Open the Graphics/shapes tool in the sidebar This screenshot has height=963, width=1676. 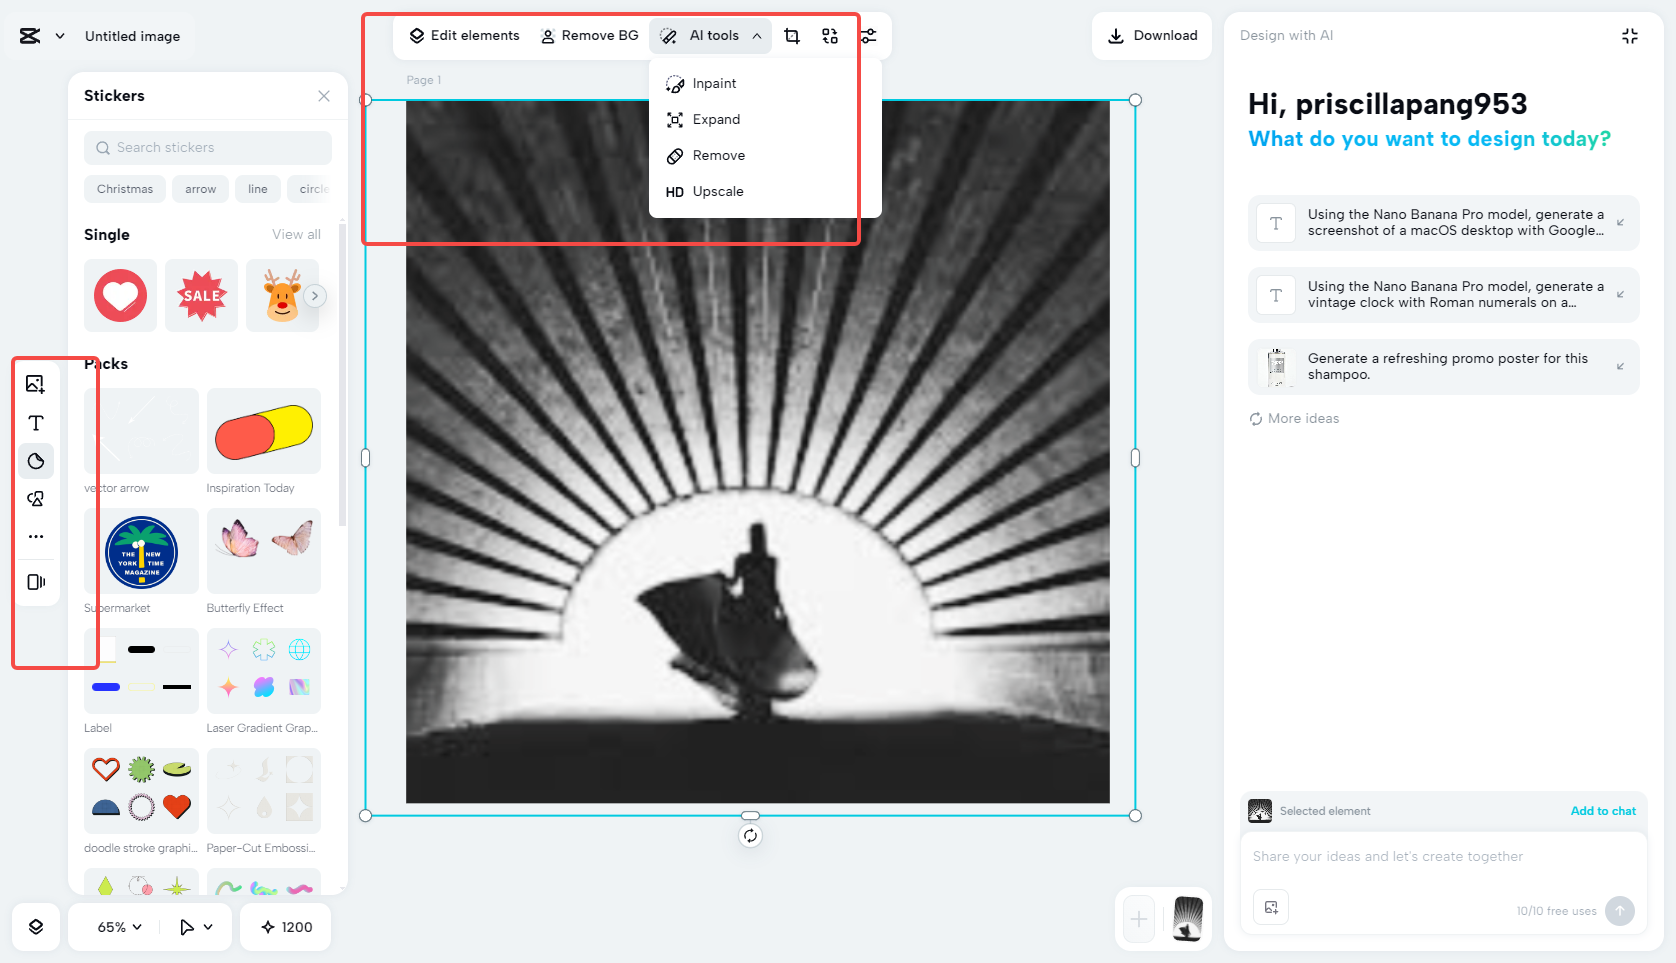click(x=36, y=498)
